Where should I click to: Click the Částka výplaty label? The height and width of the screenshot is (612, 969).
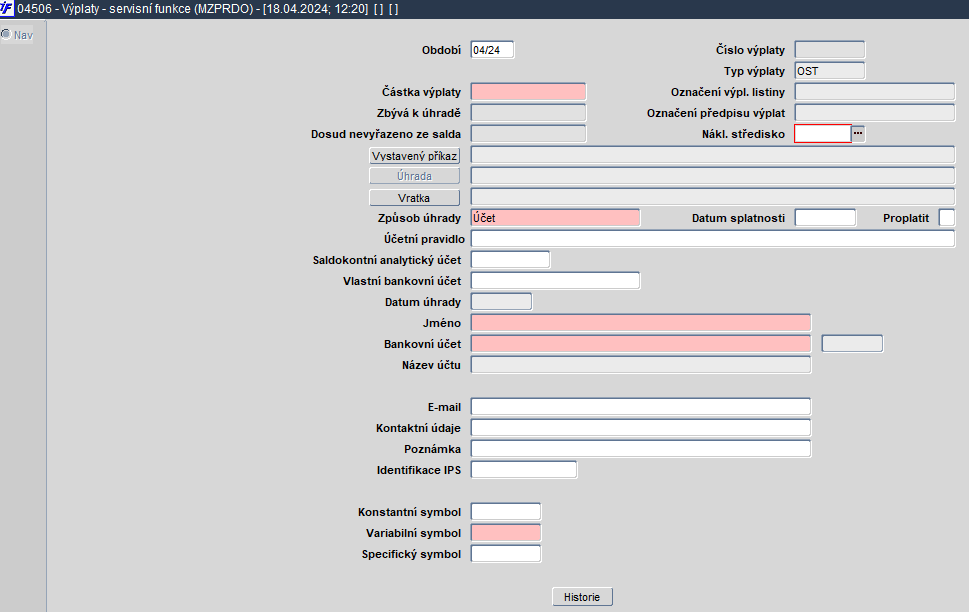coord(421,92)
